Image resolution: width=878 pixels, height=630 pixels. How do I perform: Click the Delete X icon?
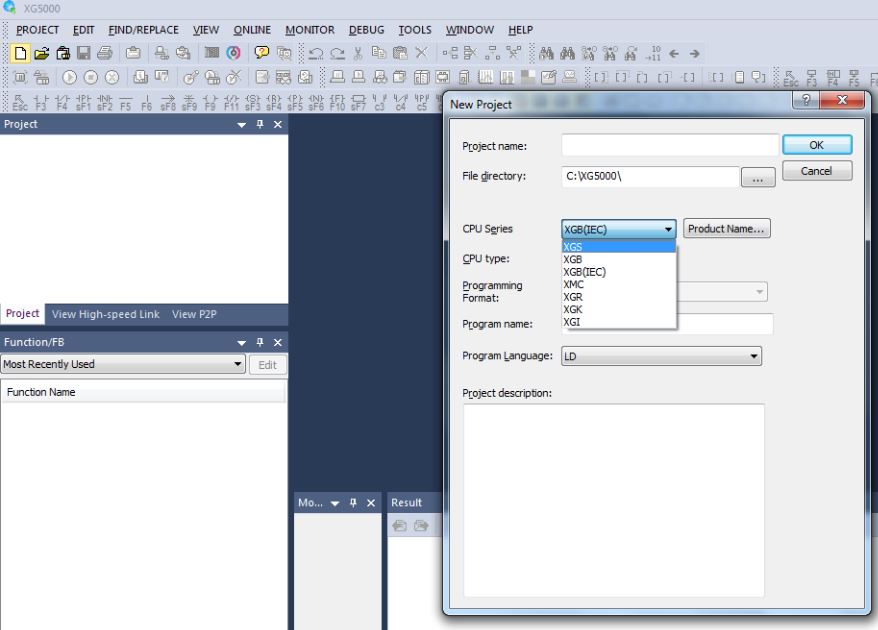(421, 53)
